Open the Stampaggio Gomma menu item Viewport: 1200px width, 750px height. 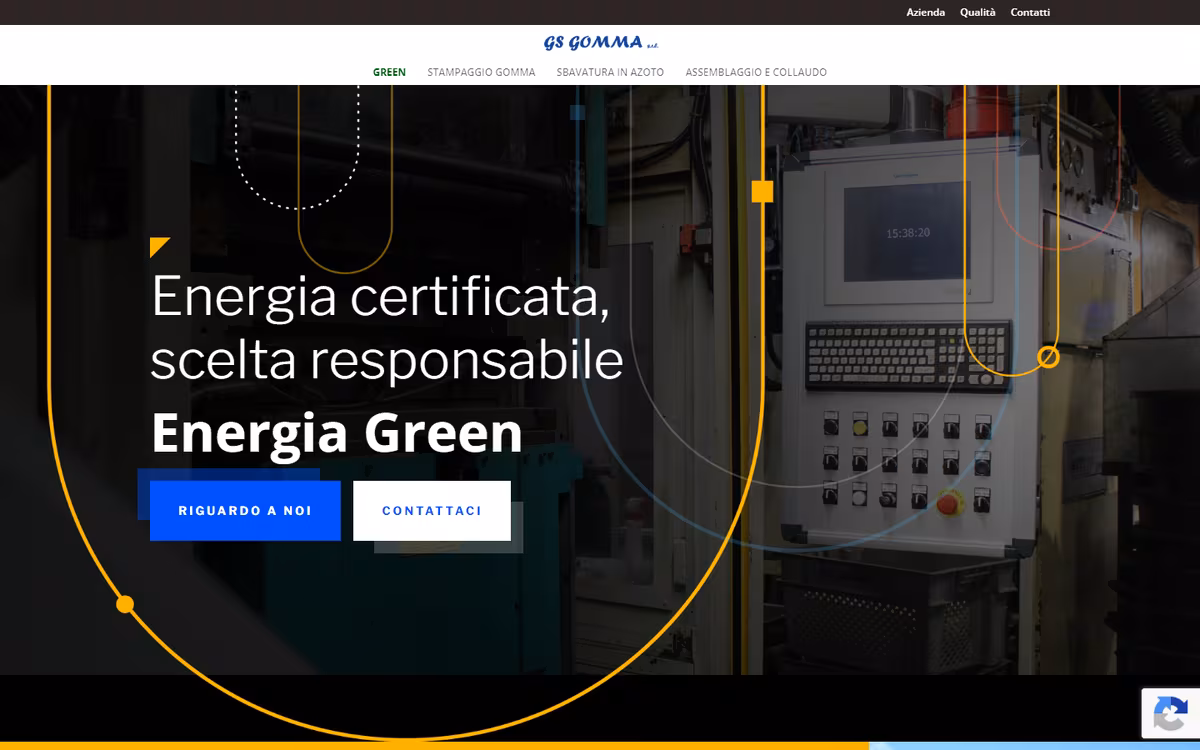(x=481, y=72)
